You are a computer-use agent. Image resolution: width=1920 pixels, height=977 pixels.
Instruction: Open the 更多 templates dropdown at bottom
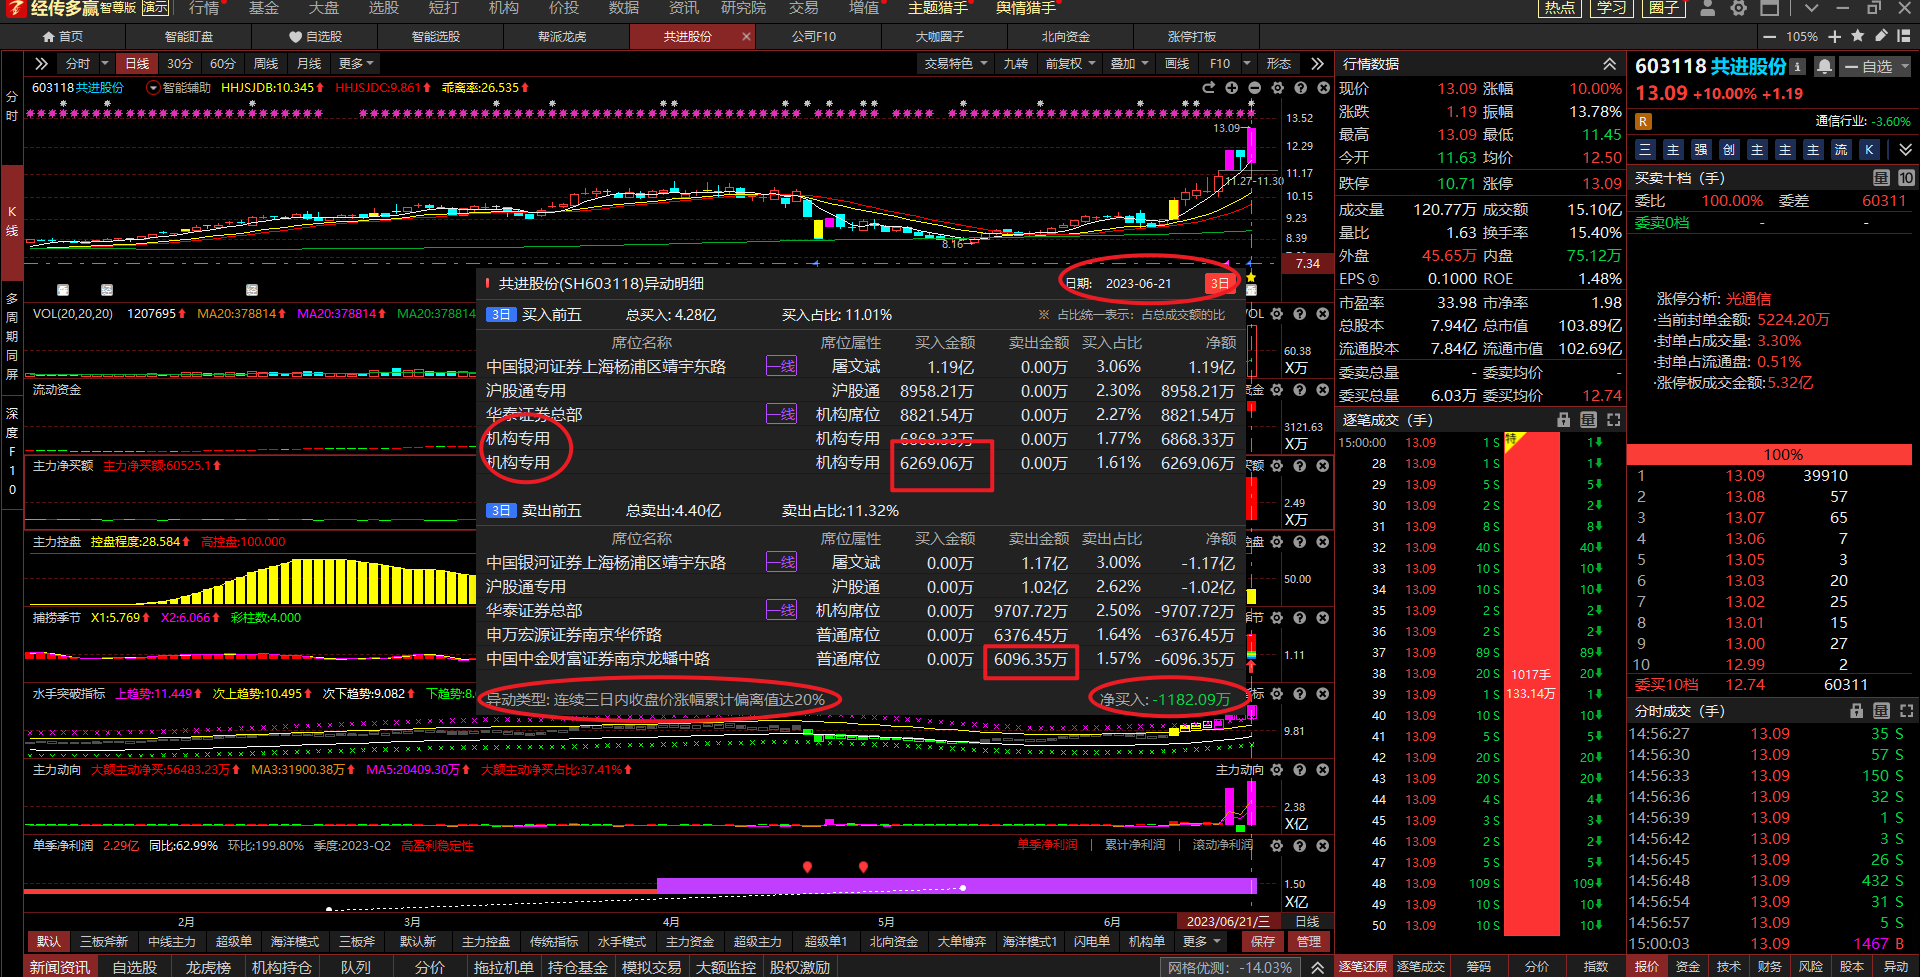[x=1202, y=941]
